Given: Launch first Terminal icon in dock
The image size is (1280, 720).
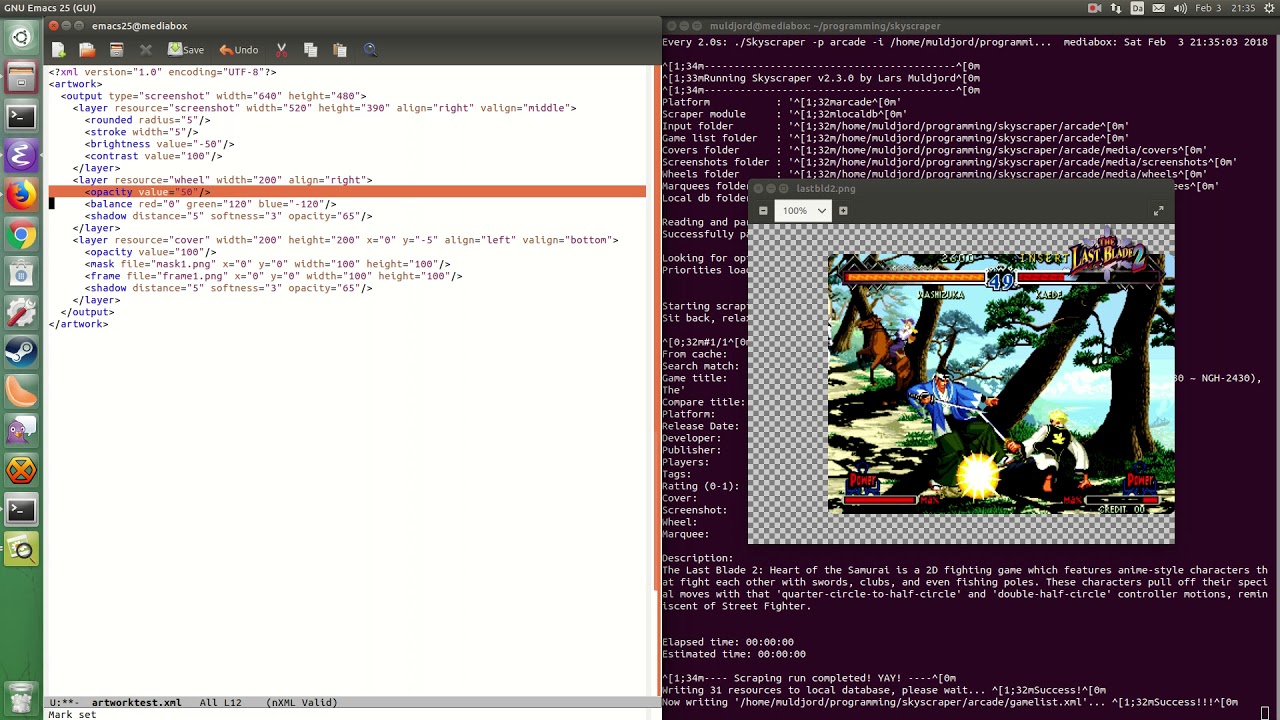Looking at the screenshot, I should click(x=21, y=117).
